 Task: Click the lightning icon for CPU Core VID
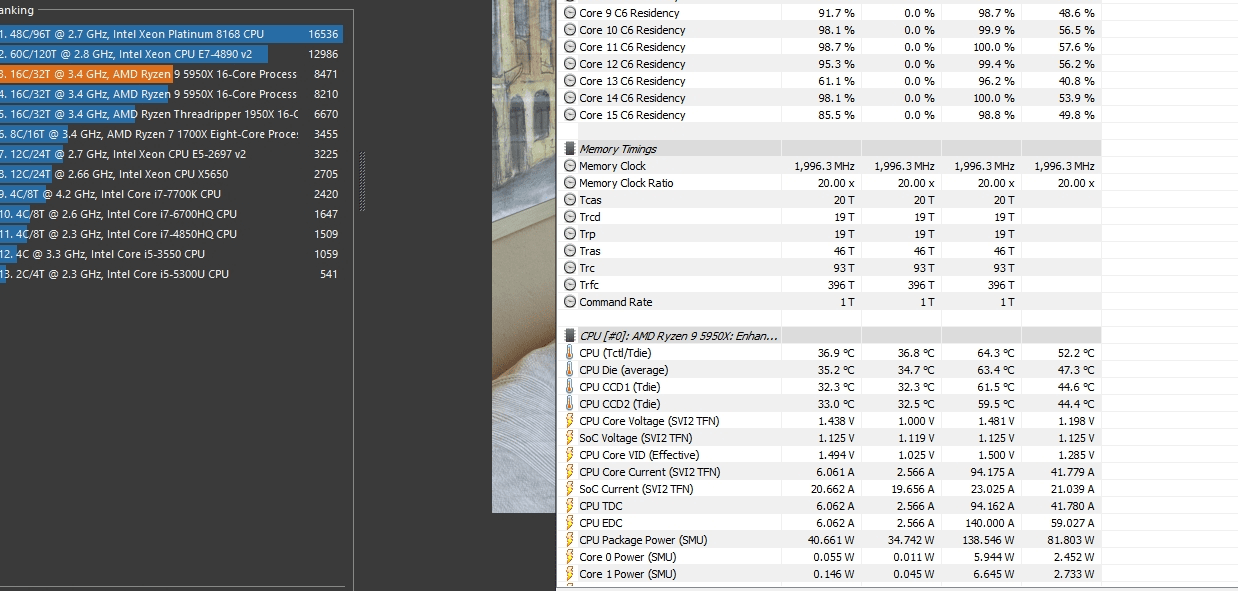[x=570, y=455]
